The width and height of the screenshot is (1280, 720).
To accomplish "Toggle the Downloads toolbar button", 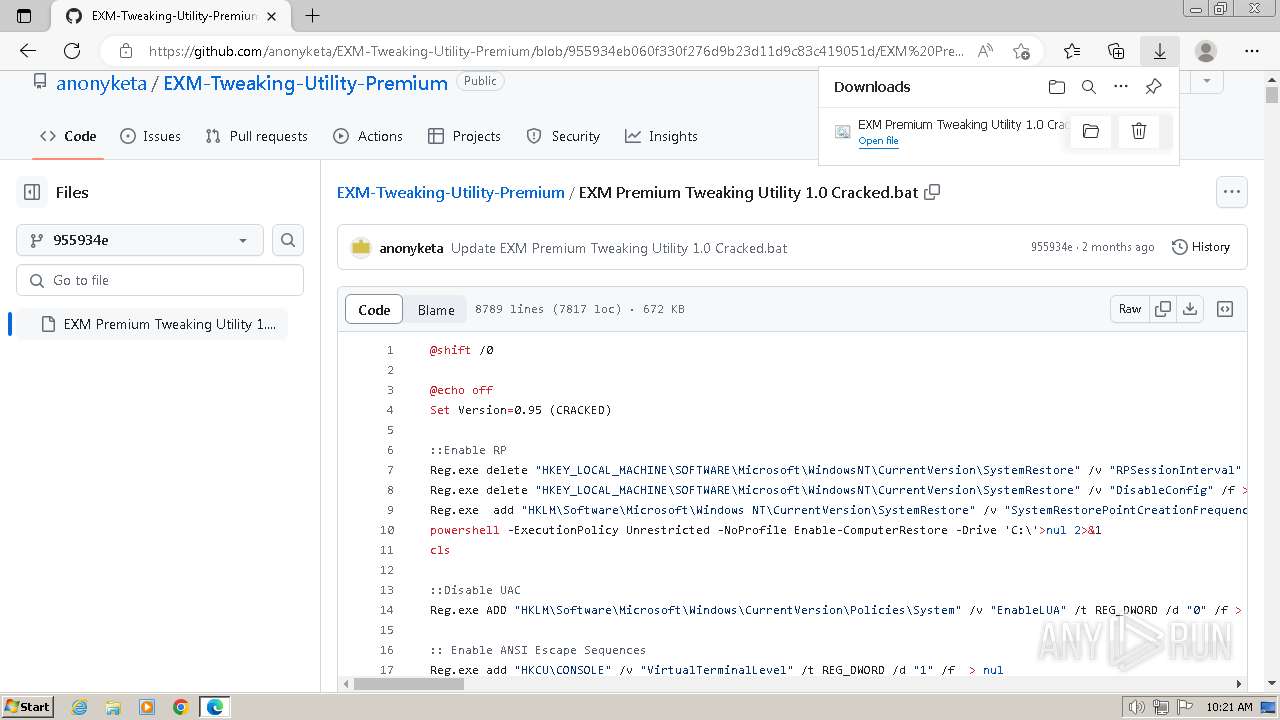I will pyautogui.click(x=1160, y=51).
